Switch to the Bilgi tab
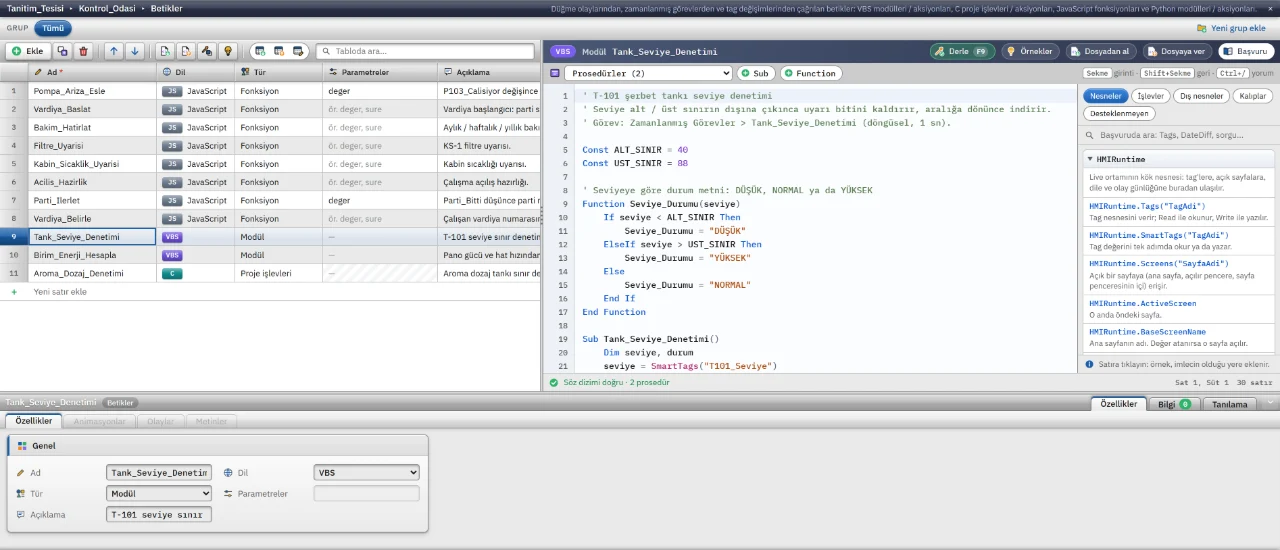 coord(1174,404)
